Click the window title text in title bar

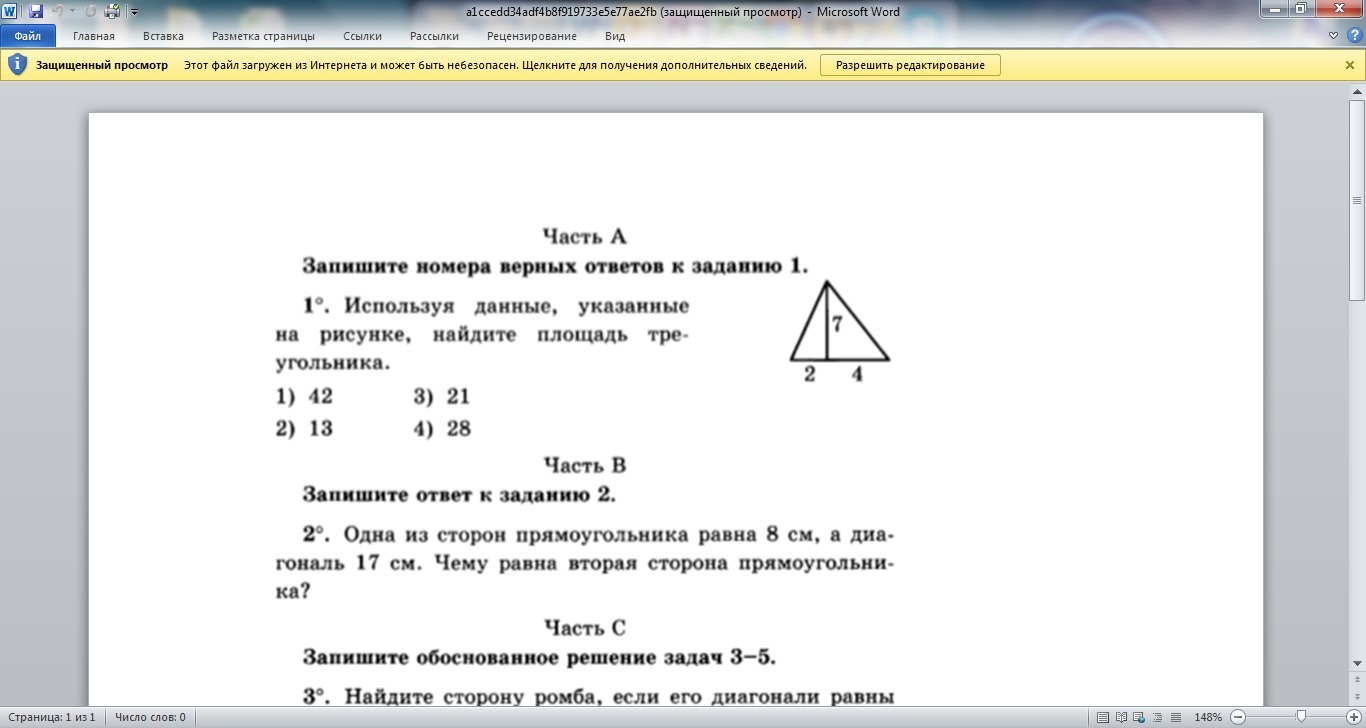683,12
